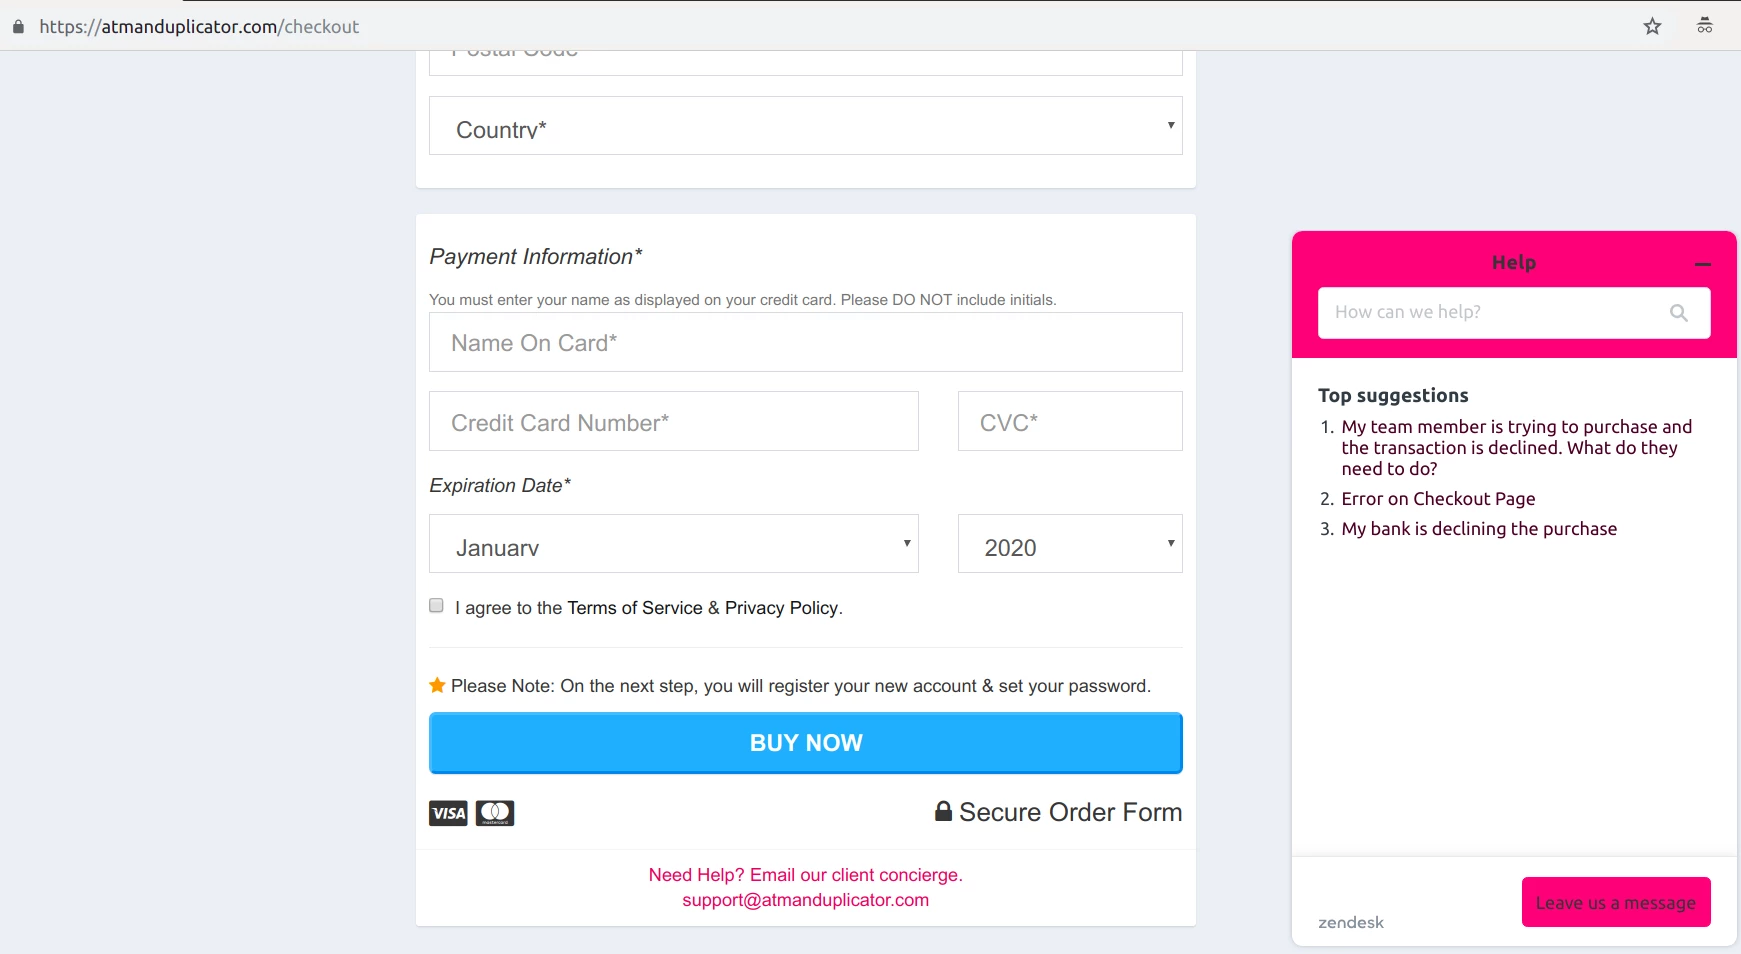
Task: Minimize the Help widget
Action: [x=1703, y=265]
